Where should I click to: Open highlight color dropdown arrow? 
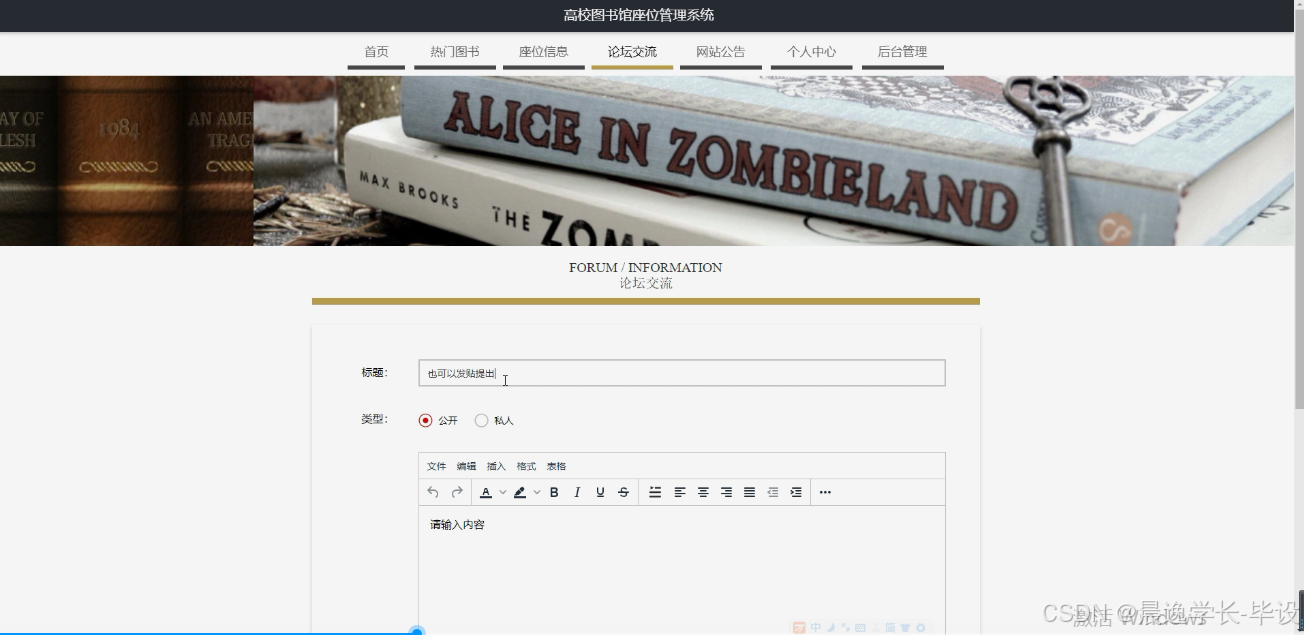coord(537,492)
